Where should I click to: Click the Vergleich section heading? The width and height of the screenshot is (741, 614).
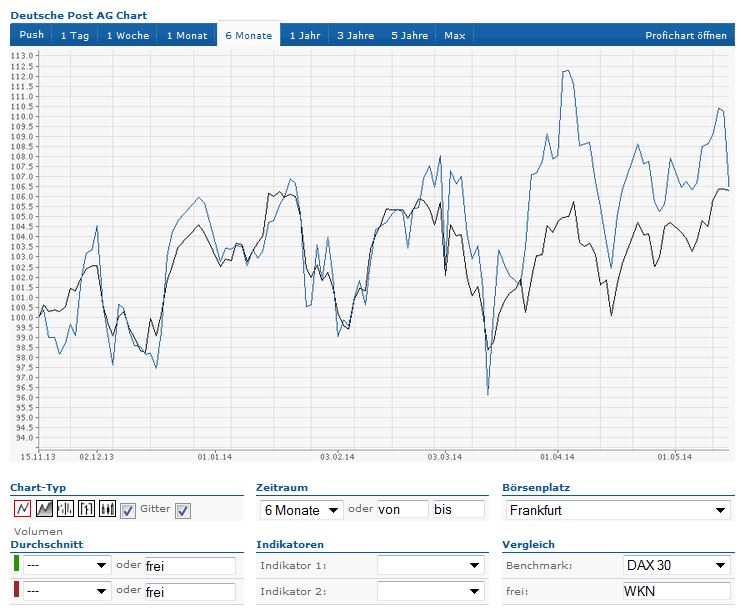528,544
